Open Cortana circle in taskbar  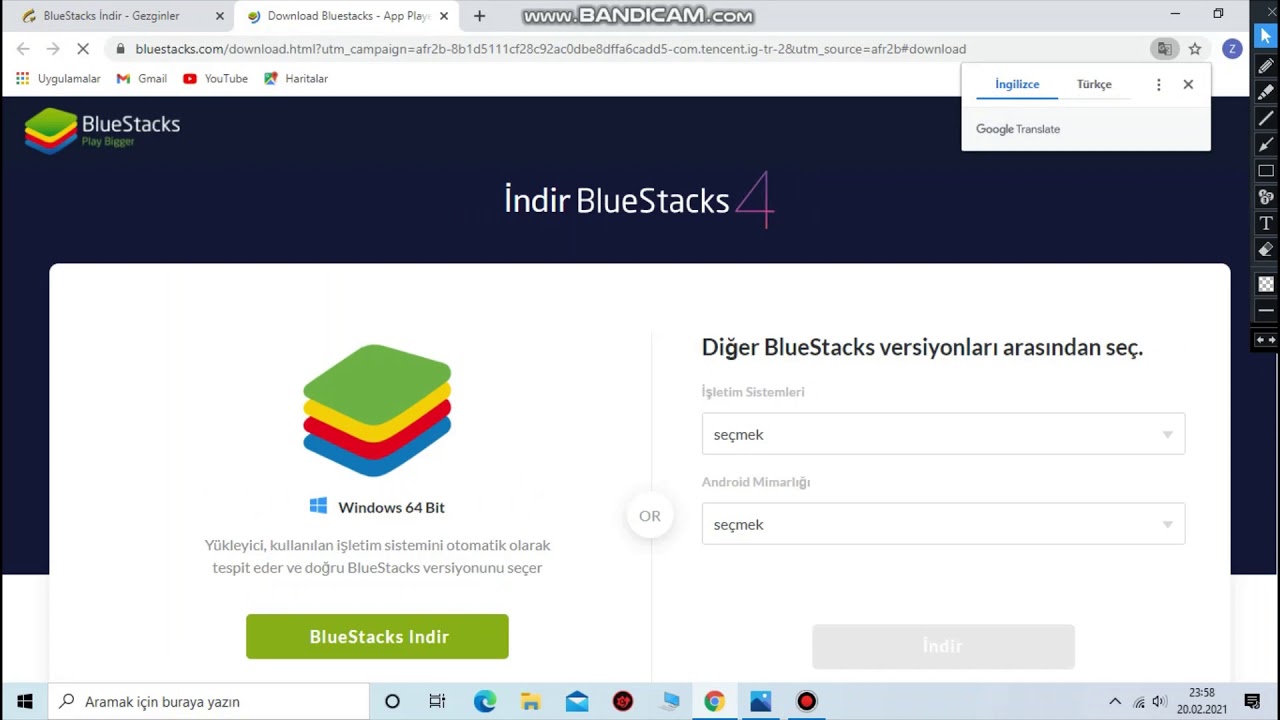click(x=392, y=701)
